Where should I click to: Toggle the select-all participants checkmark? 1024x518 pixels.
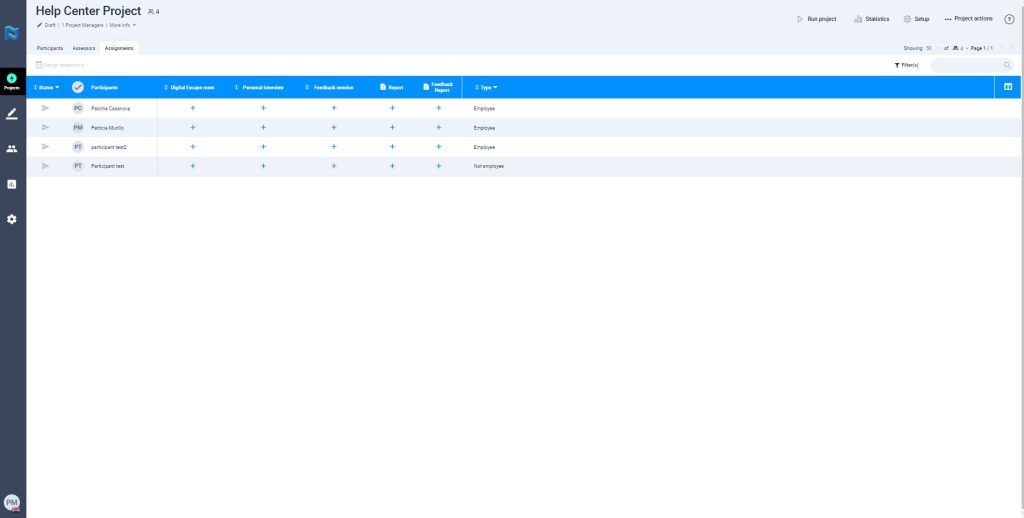78,87
